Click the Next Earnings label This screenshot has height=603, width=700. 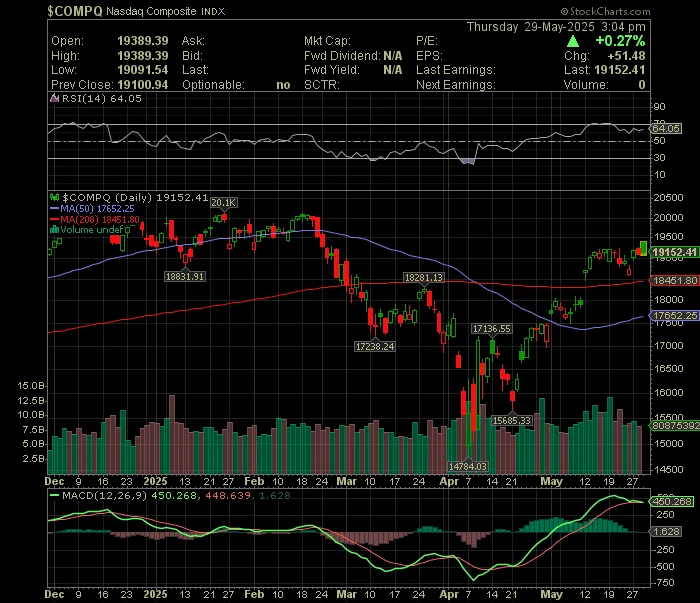456,85
